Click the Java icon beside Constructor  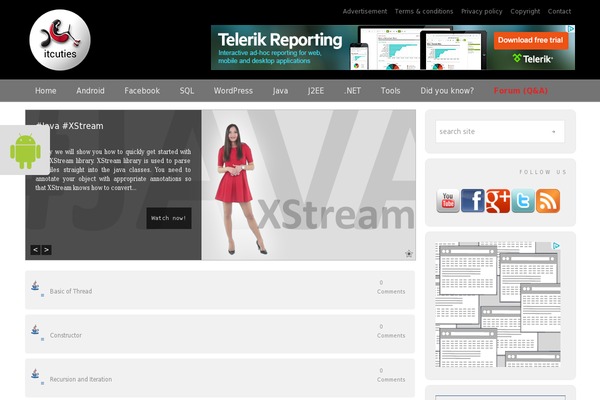coord(35,330)
